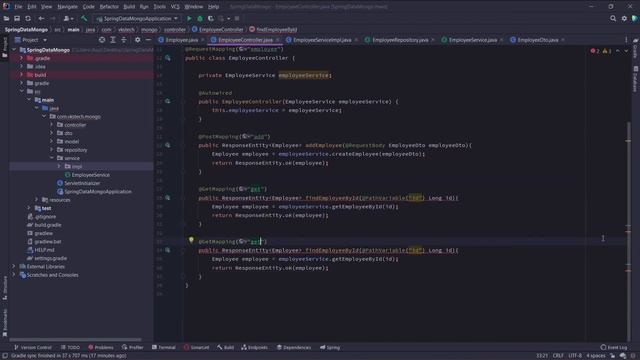Image resolution: width=640 pixels, height=360 pixels.
Task: Run with coverage icon in toolbar
Action: click(211, 18)
